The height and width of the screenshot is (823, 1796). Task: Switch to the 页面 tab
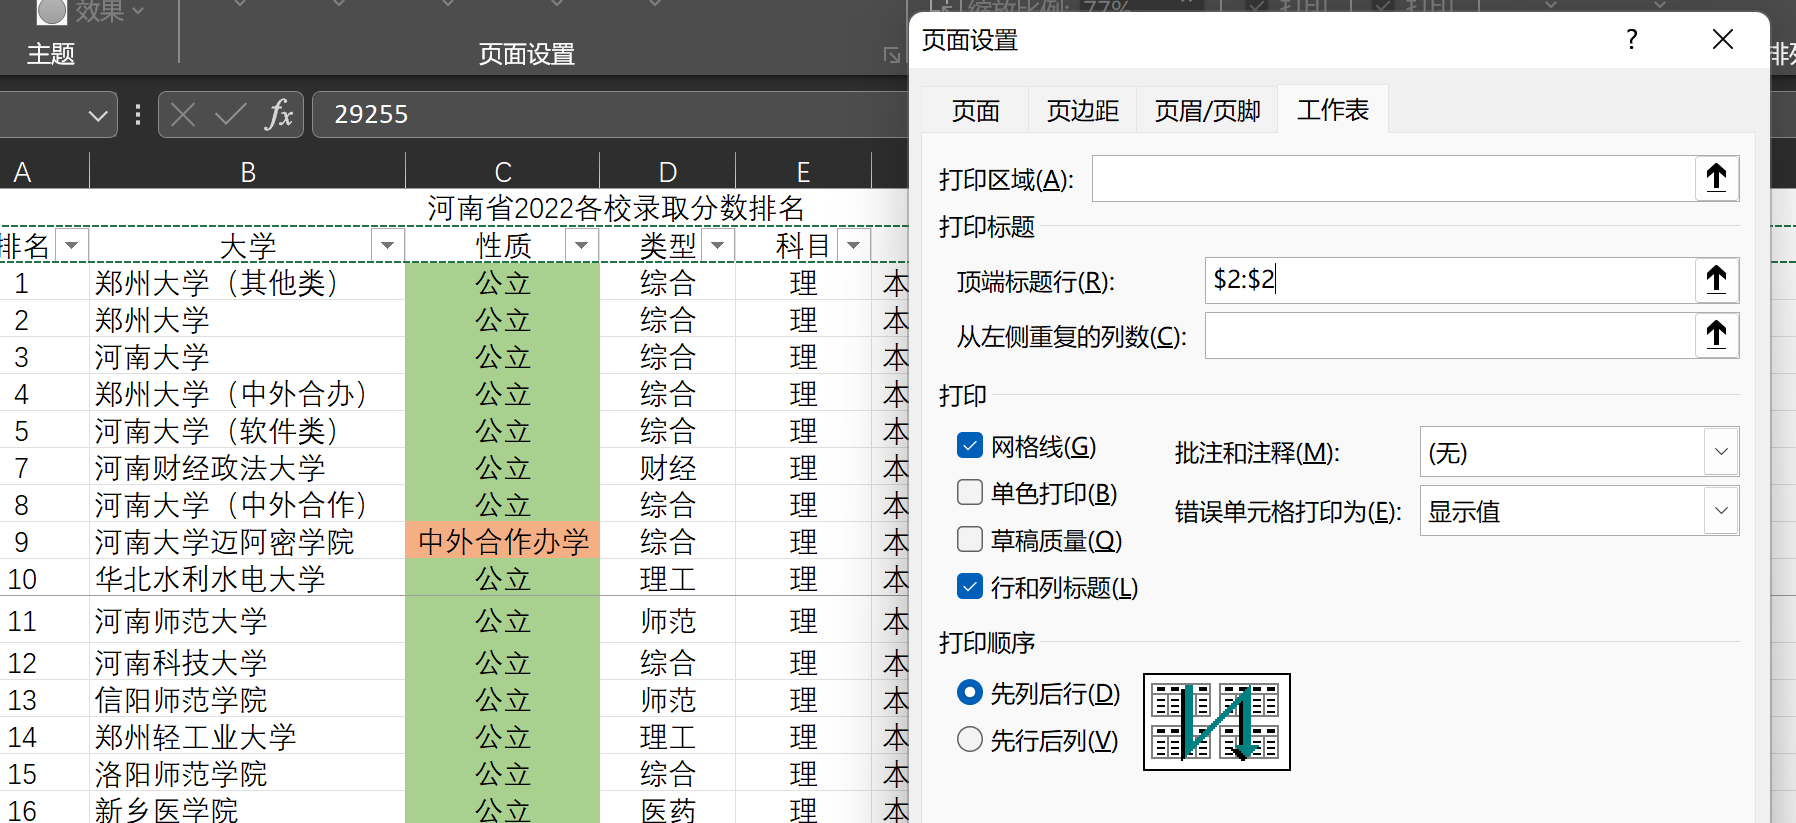pos(976,111)
